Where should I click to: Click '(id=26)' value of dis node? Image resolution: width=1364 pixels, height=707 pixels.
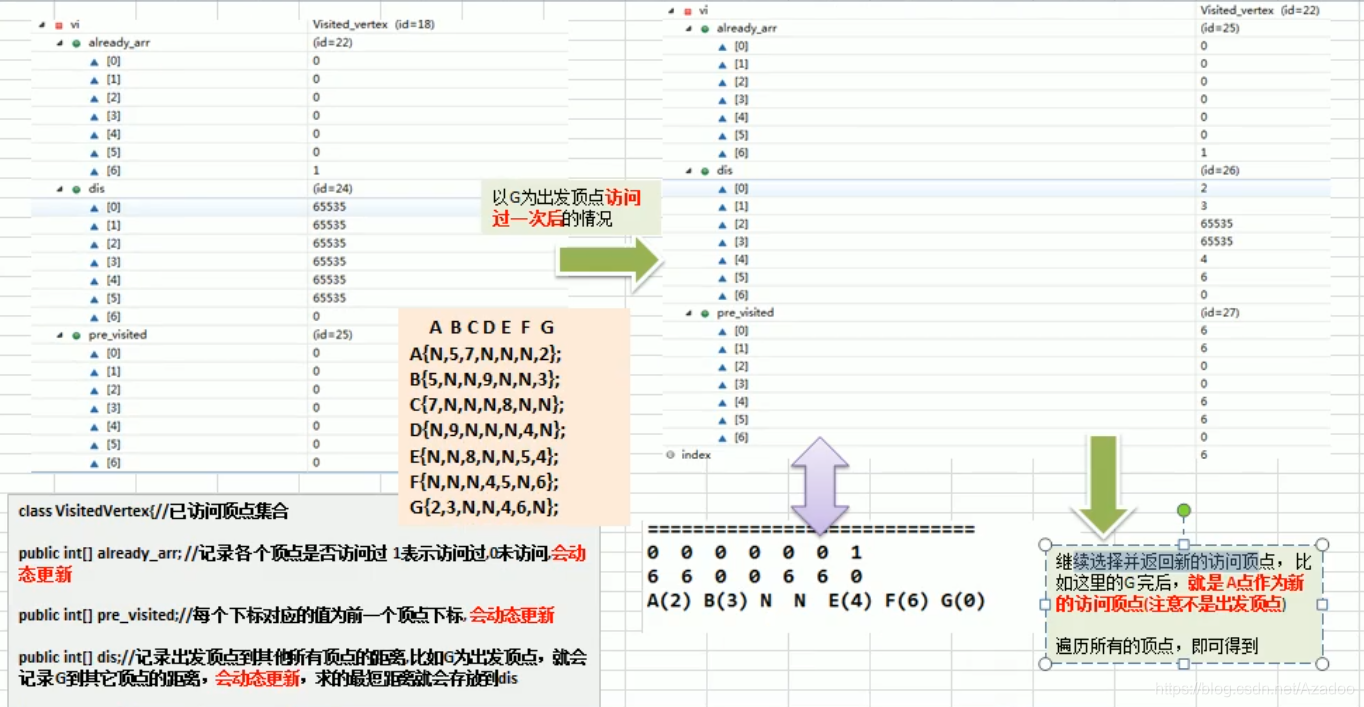coord(1220,171)
